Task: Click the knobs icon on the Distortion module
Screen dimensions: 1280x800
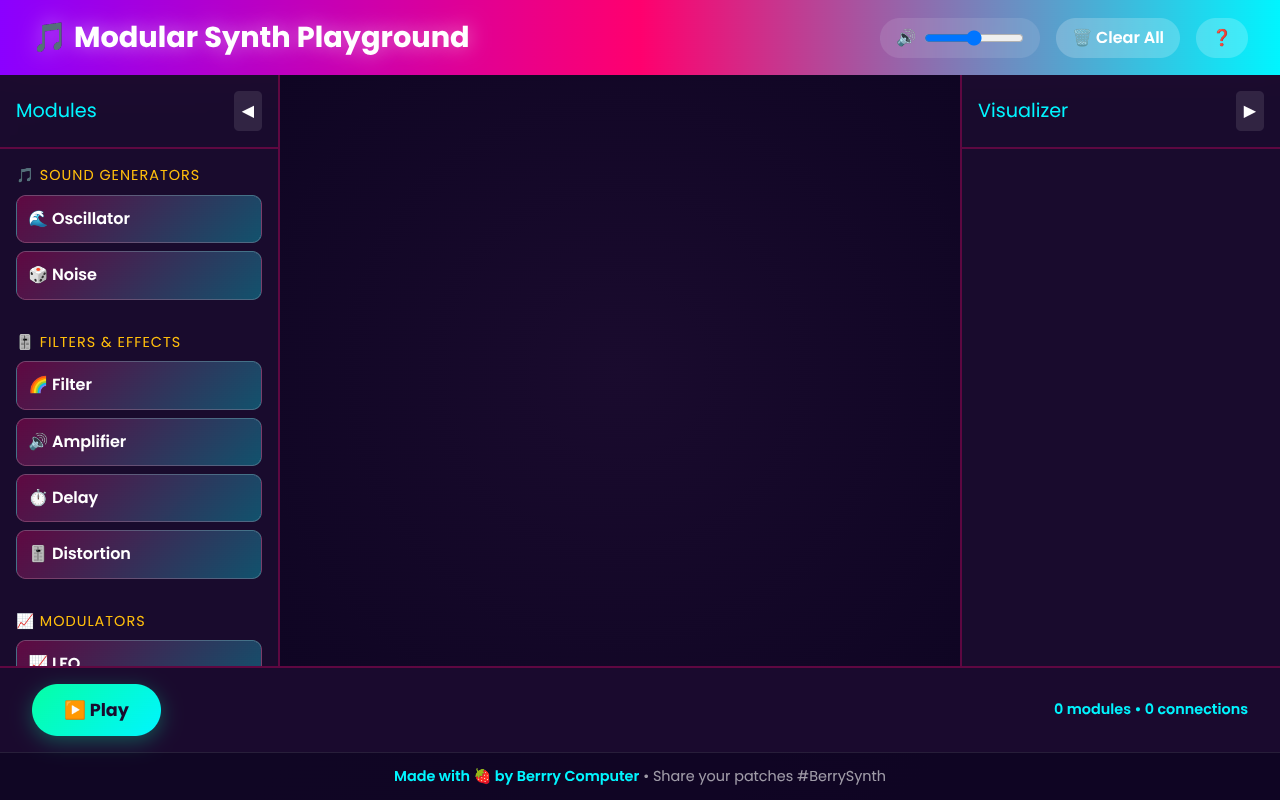Action: [37, 553]
